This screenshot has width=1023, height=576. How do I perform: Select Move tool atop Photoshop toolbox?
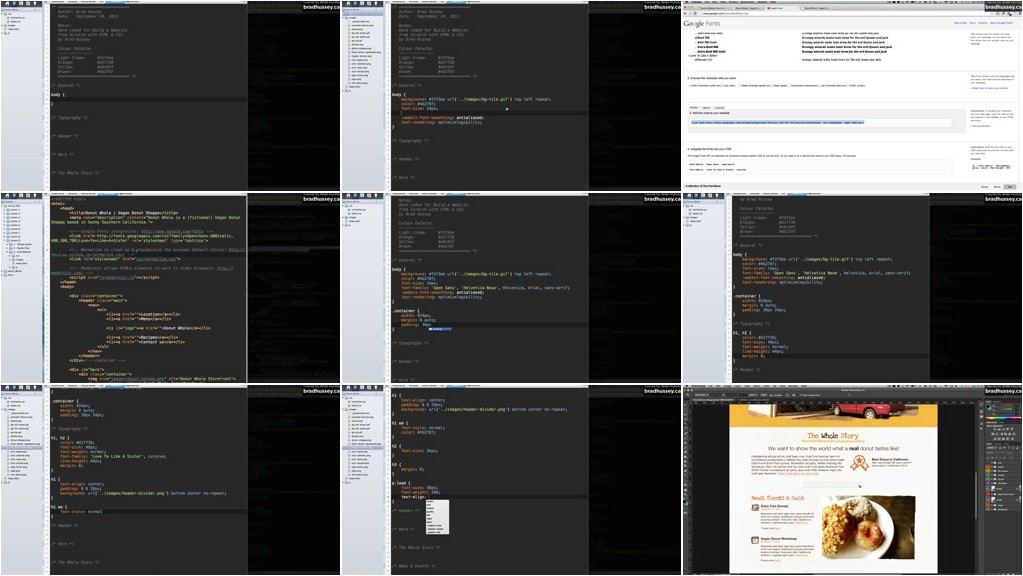pos(686,405)
